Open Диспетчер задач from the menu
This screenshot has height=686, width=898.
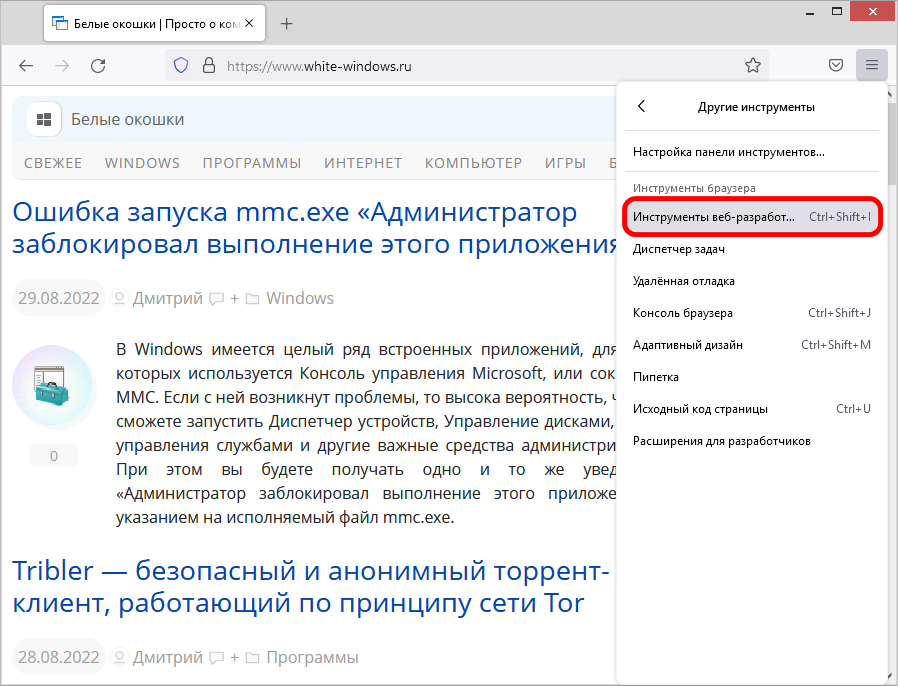[x=751, y=249]
